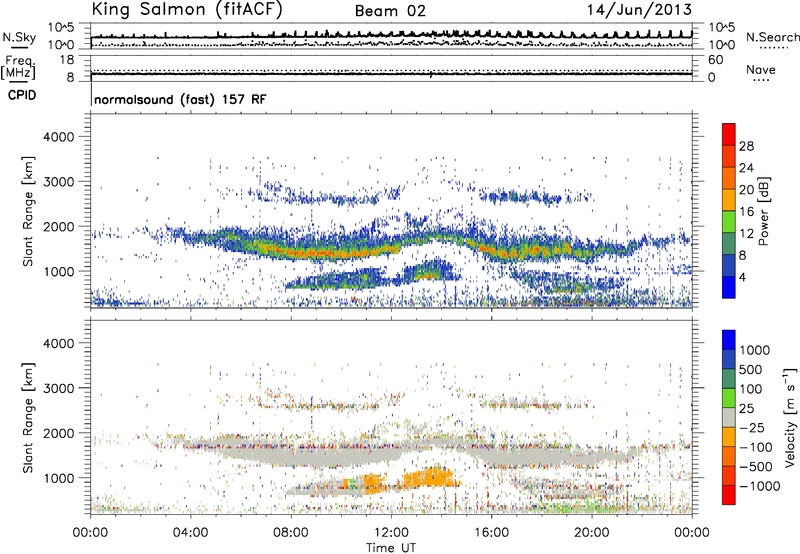Click the velocity panel's "2000" range tick
The width and height of the screenshot is (800, 554).
click(58, 433)
